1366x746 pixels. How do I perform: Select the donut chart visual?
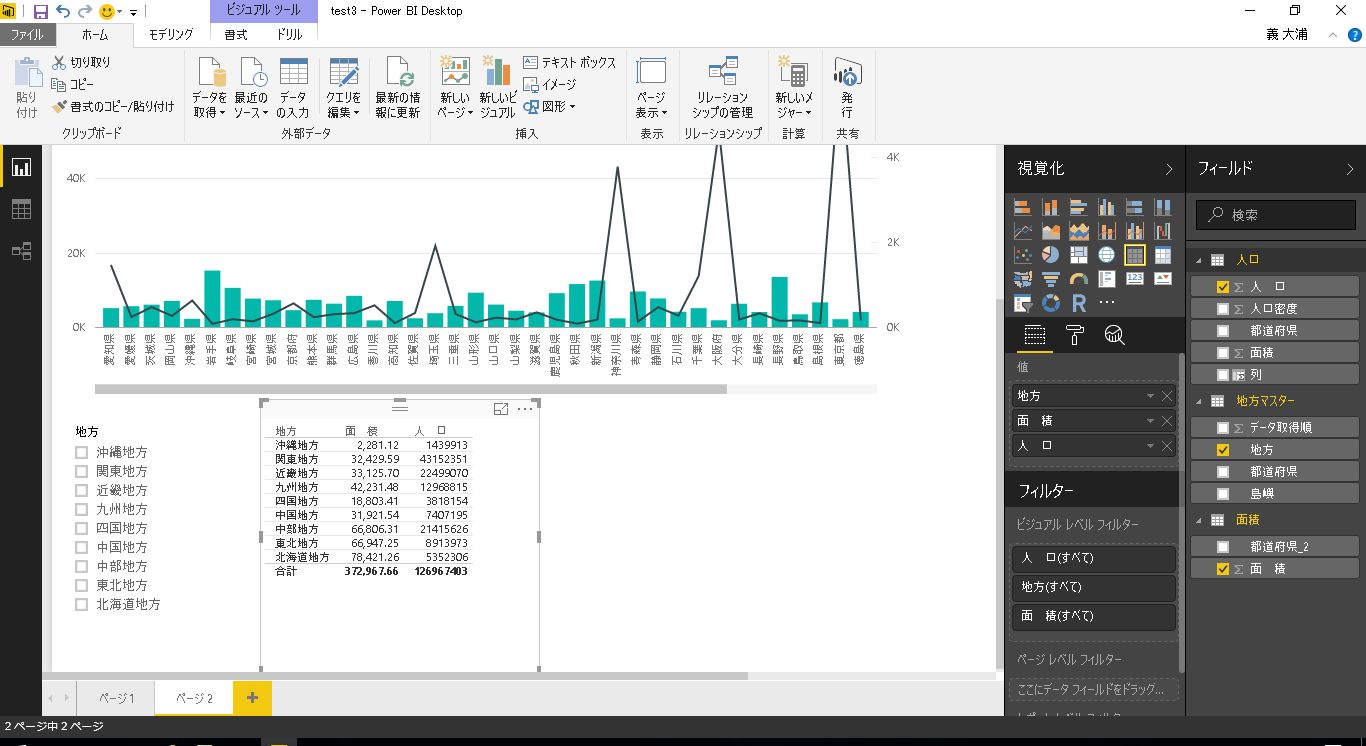pyautogui.click(x=1051, y=303)
